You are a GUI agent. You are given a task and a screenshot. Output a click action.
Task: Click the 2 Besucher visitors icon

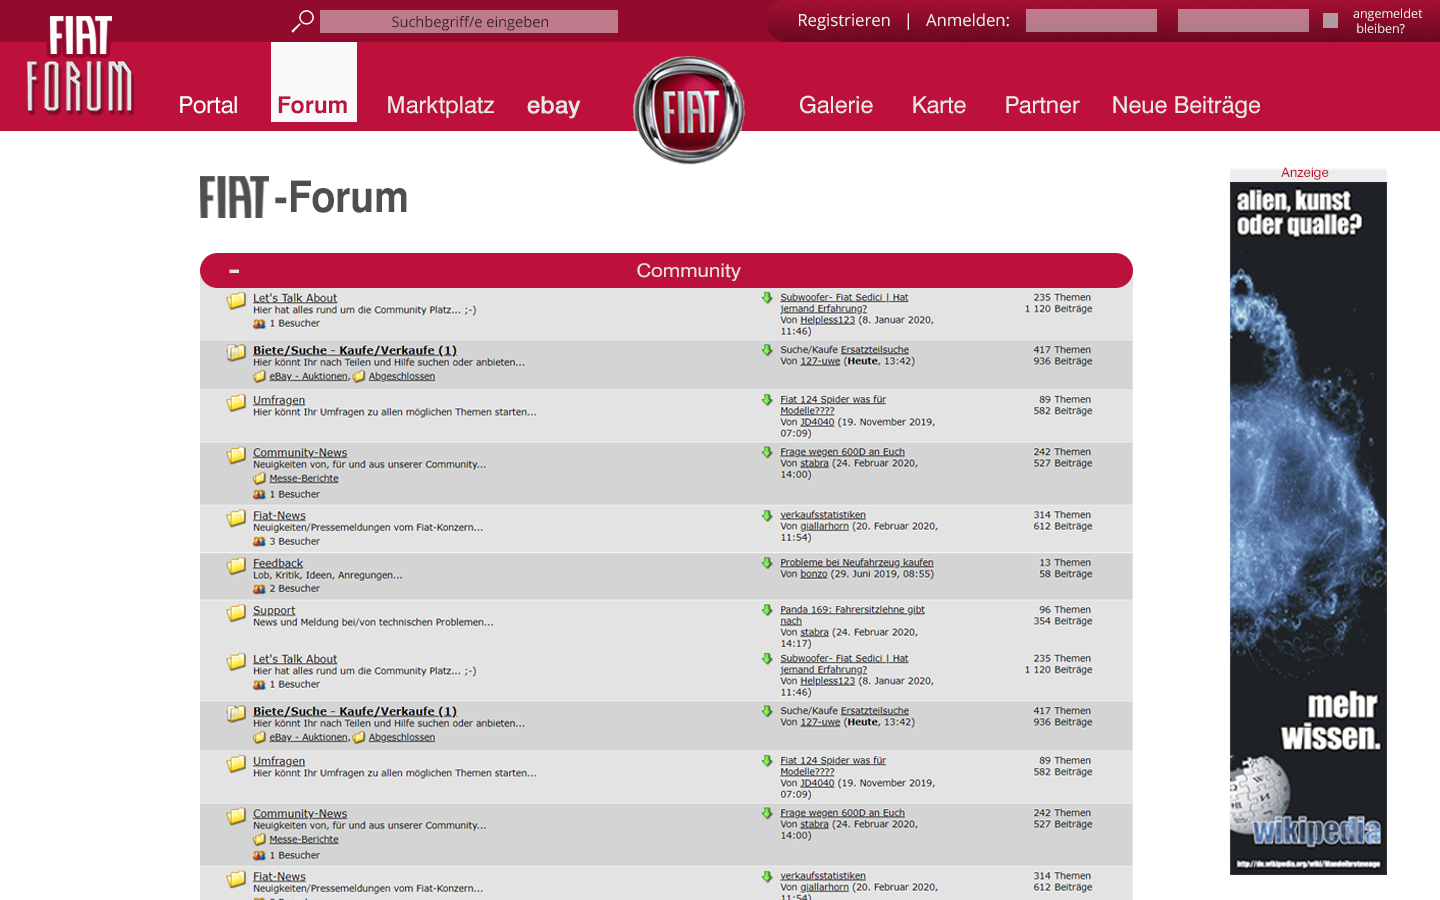click(x=259, y=589)
